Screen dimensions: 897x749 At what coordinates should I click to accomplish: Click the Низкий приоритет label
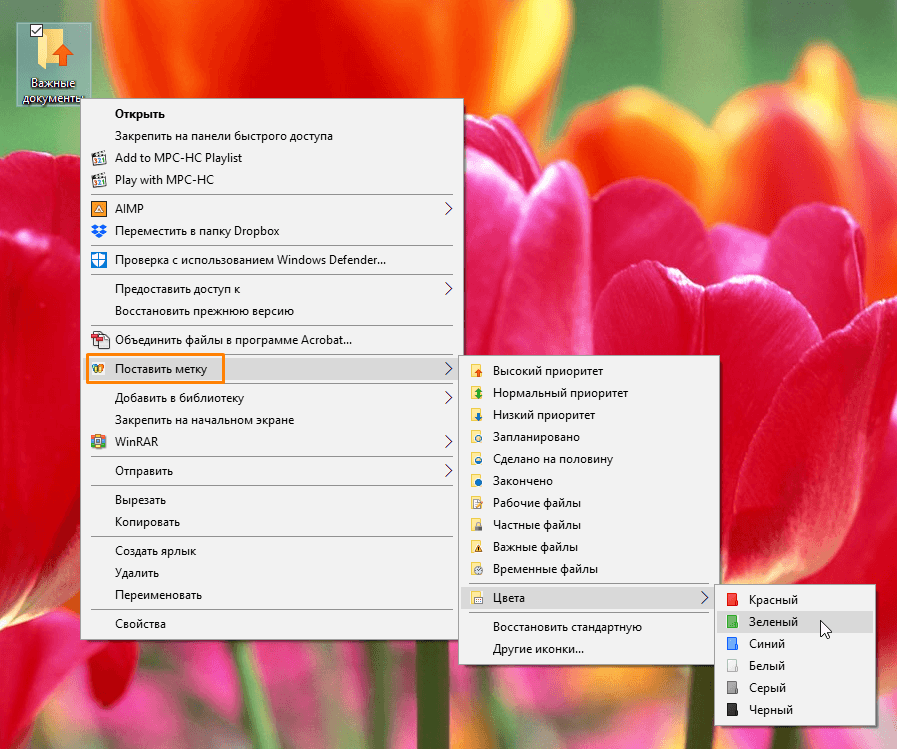(543, 415)
